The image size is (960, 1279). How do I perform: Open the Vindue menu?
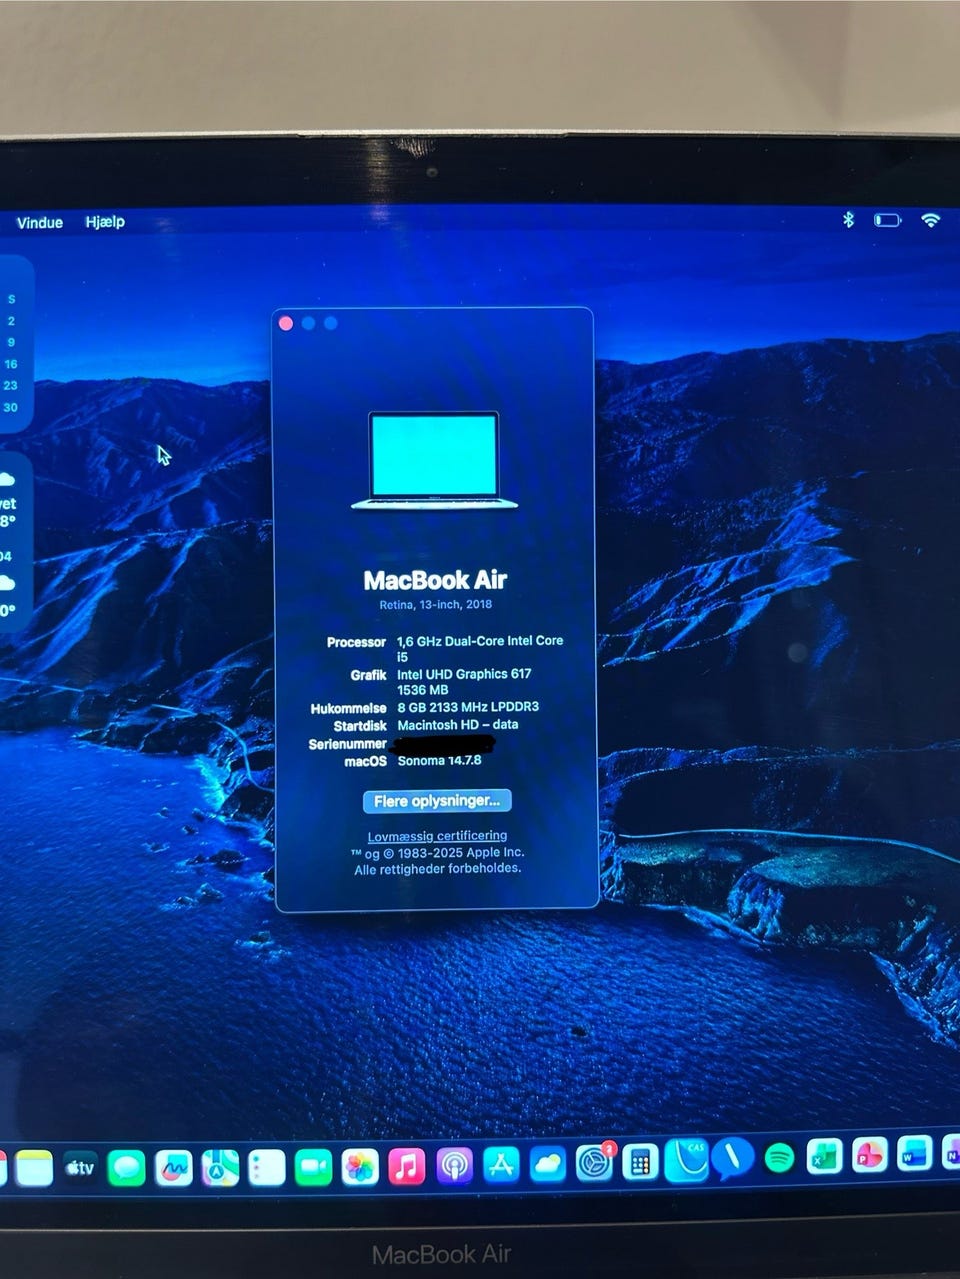tap(40, 222)
